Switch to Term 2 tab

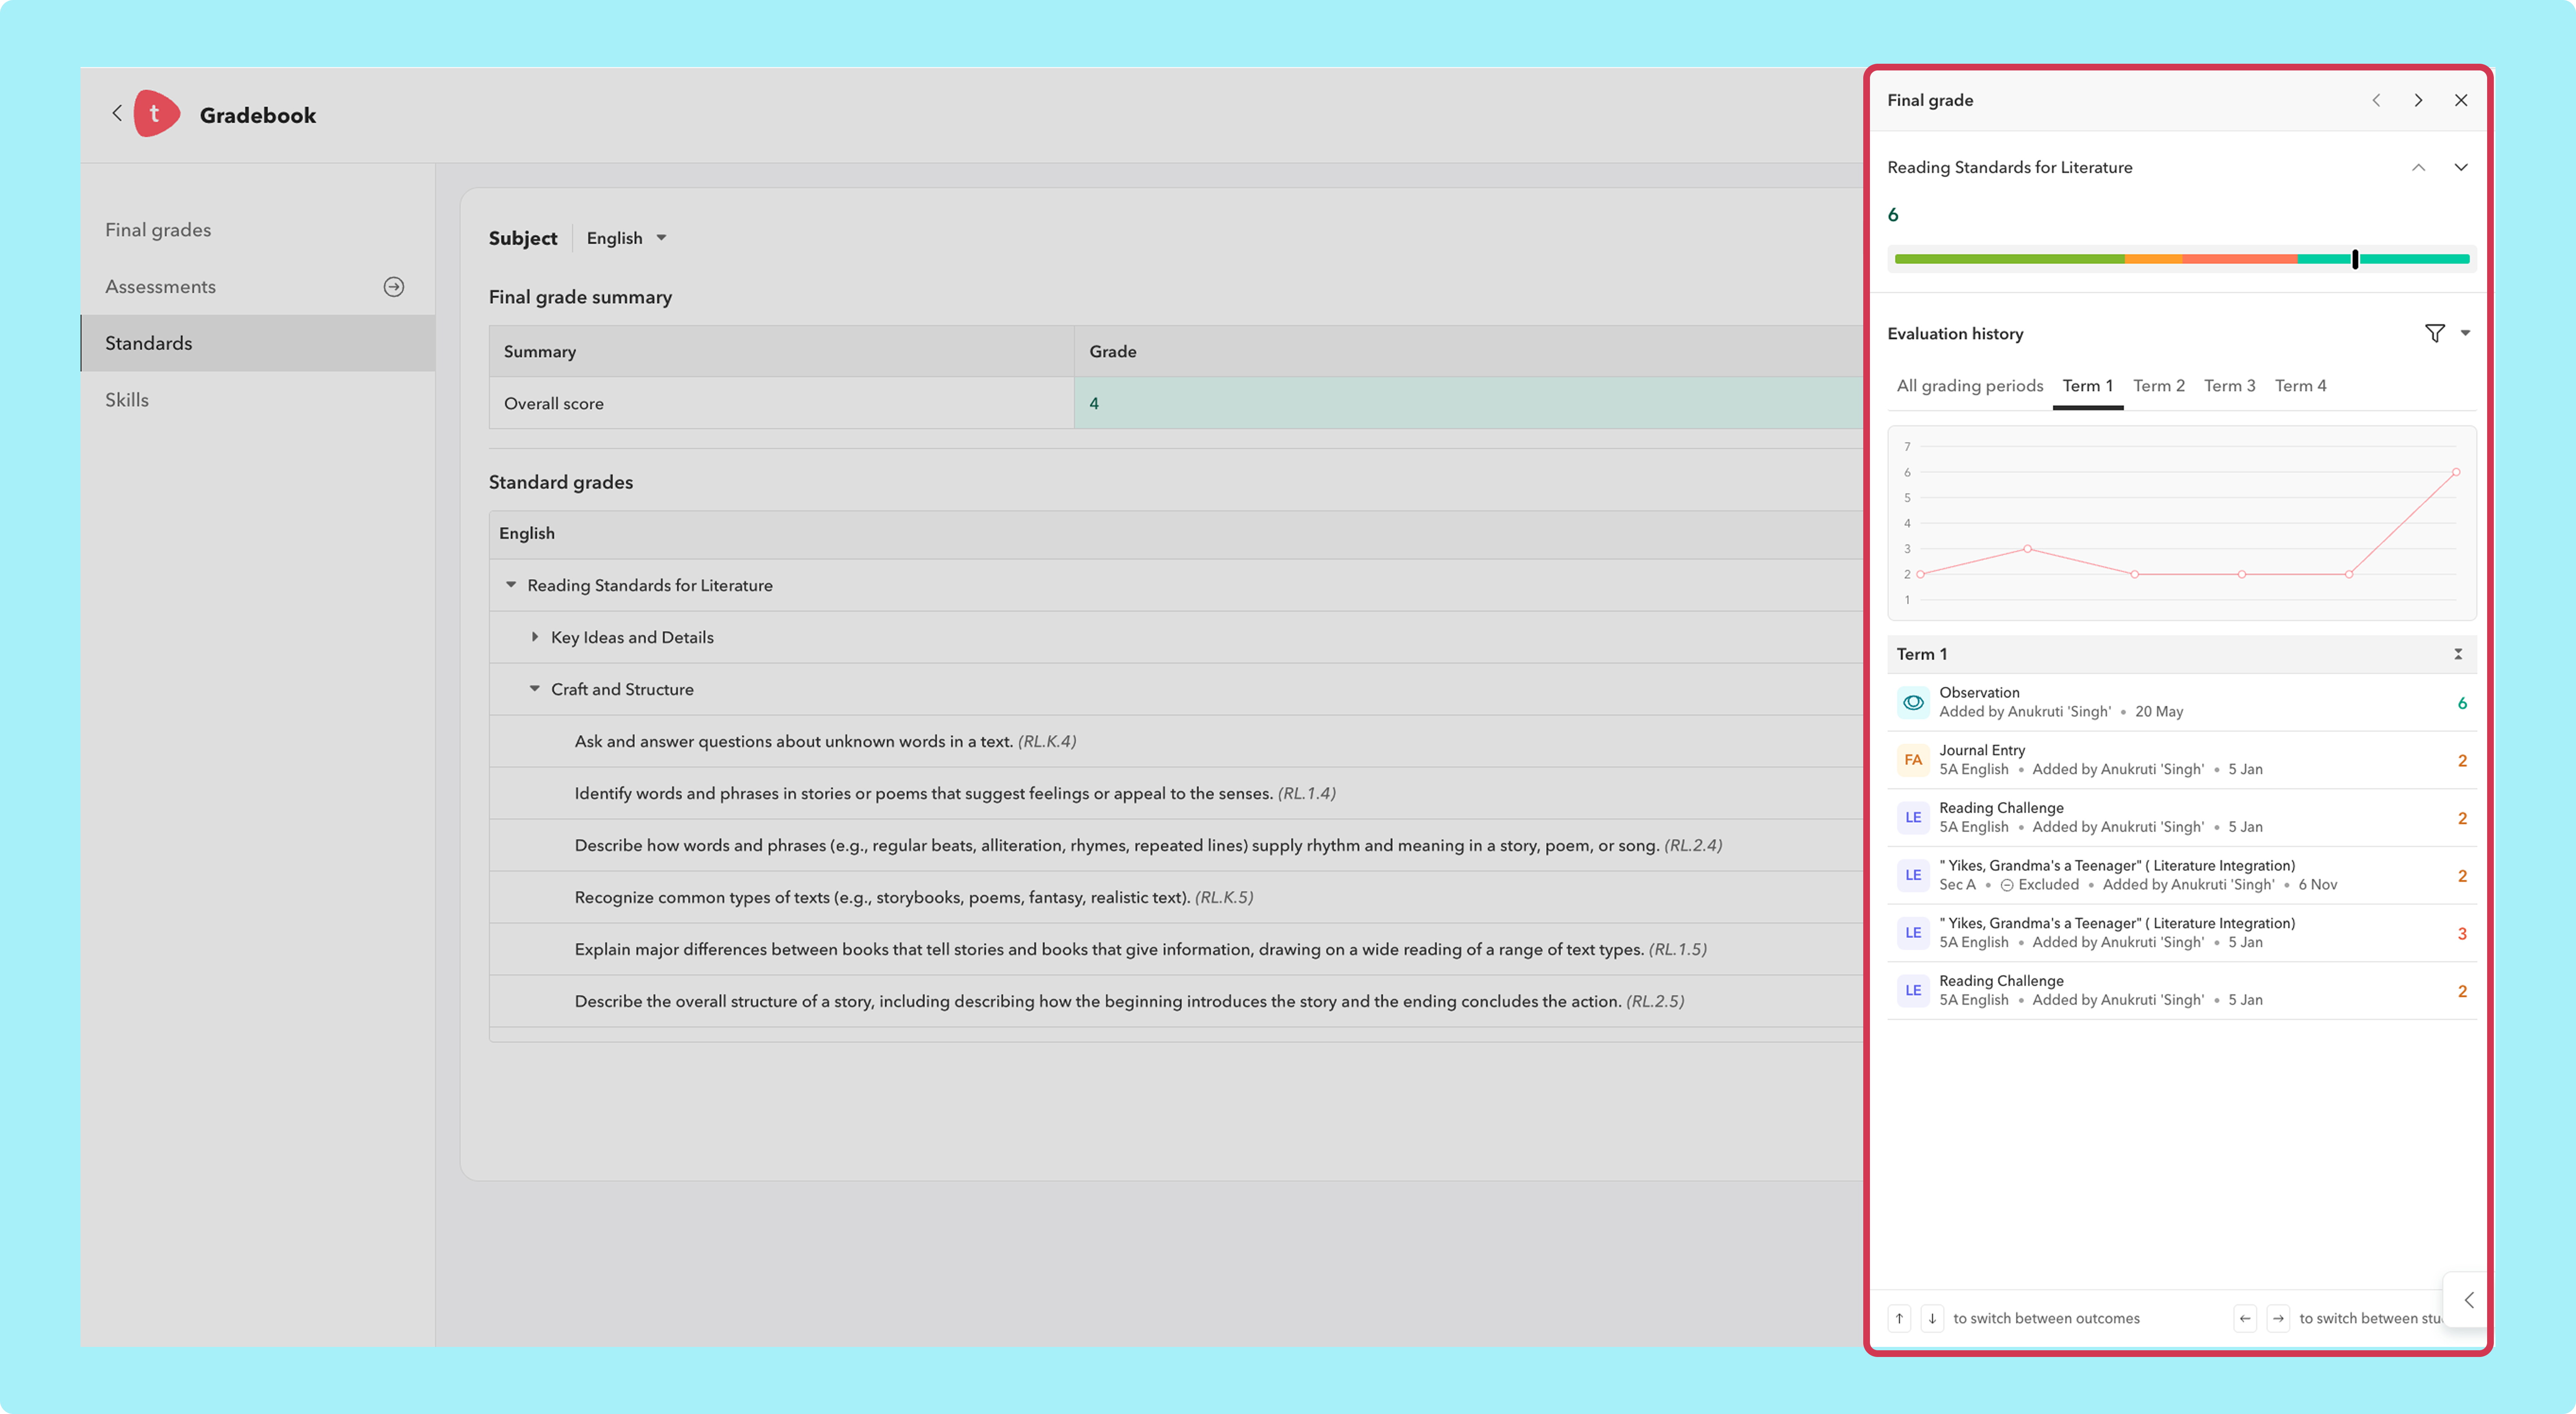pyautogui.click(x=2158, y=386)
